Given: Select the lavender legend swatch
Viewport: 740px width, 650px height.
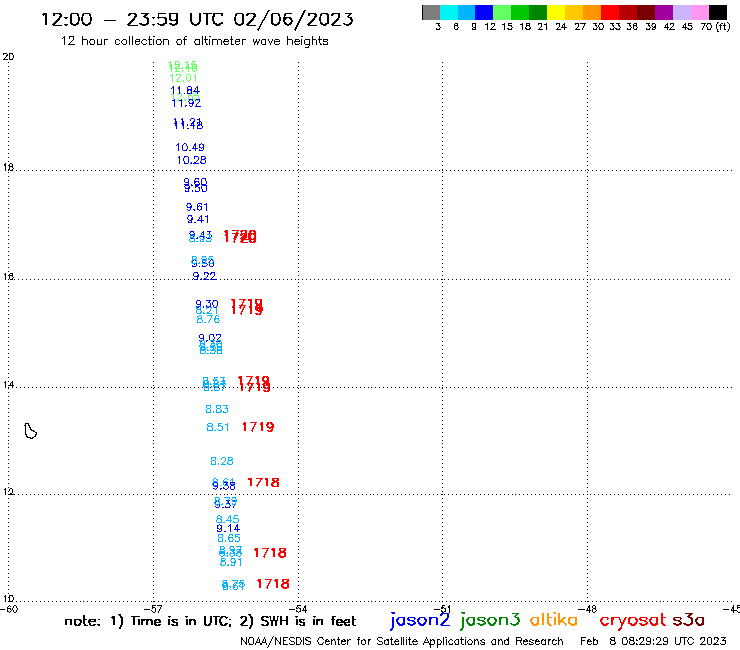Looking at the screenshot, I should pos(681,12).
